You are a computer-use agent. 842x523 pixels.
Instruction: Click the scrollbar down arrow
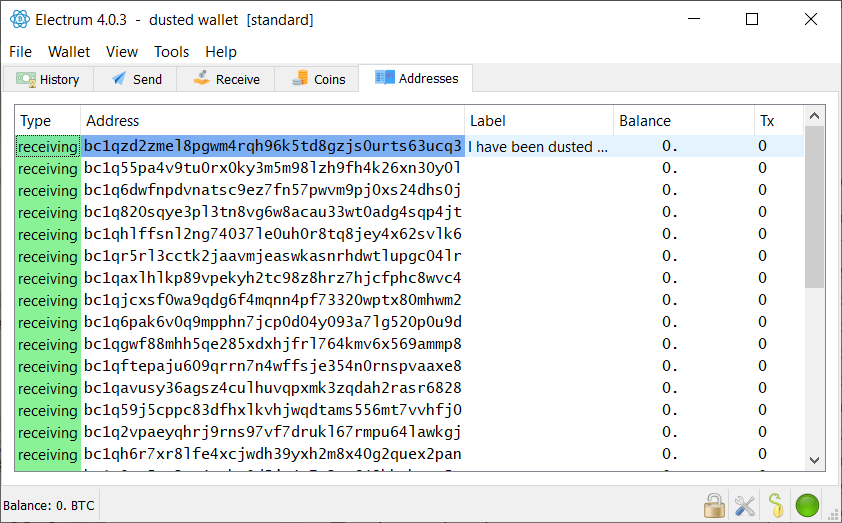point(814,460)
